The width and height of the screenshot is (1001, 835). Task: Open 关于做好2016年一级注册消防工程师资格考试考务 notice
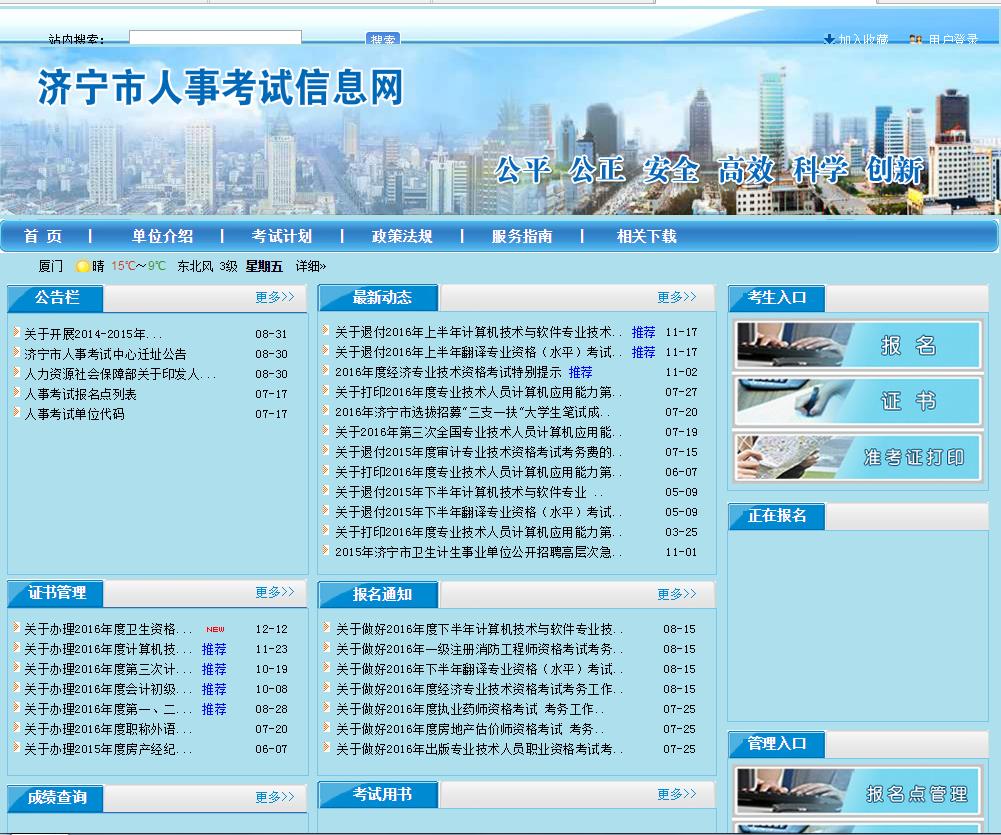479,649
